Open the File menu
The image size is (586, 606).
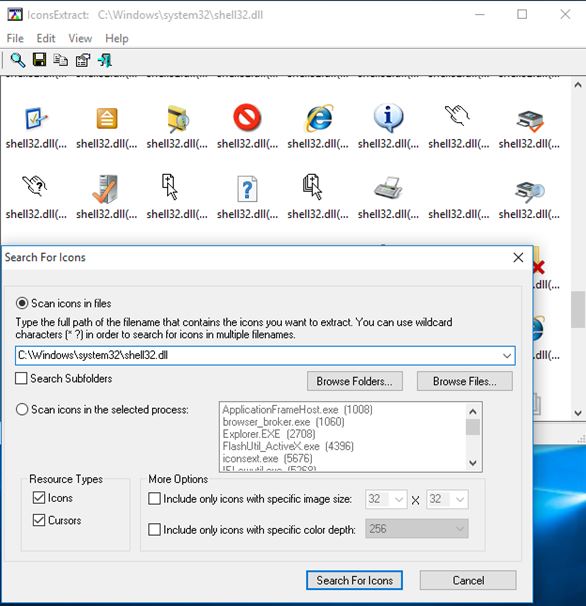click(x=15, y=39)
